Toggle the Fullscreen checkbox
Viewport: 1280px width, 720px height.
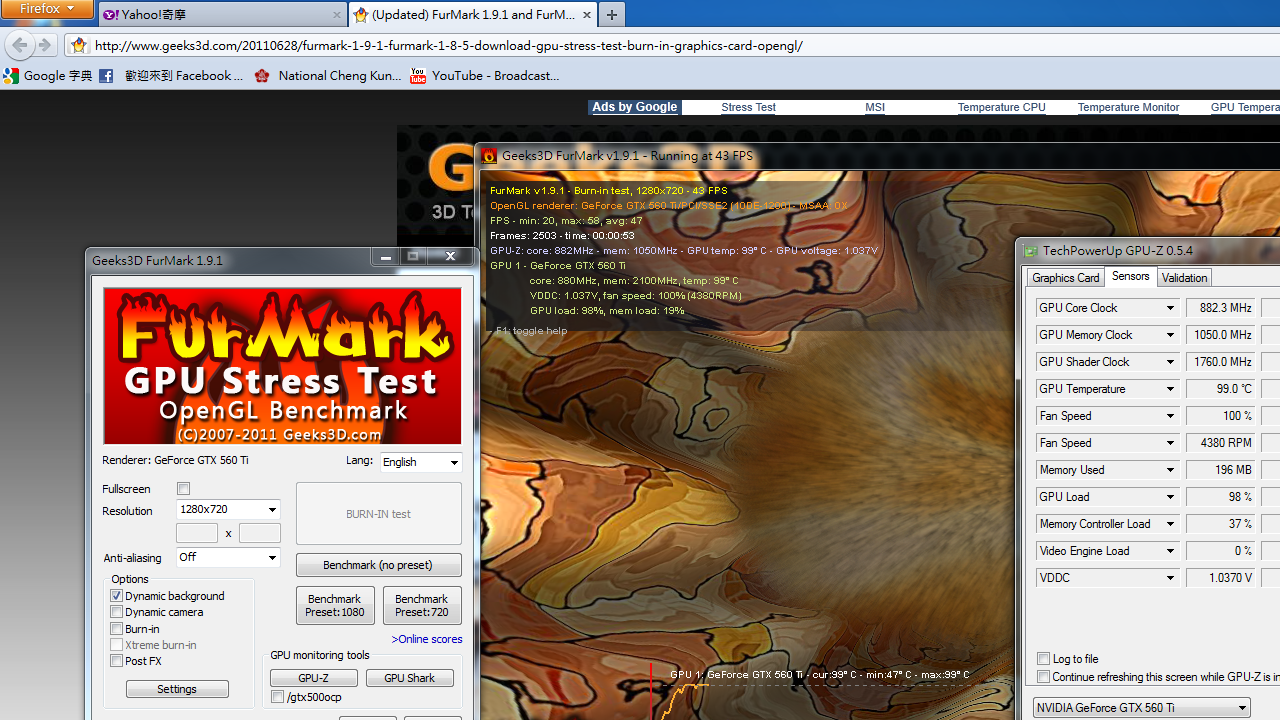pos(183,489)
